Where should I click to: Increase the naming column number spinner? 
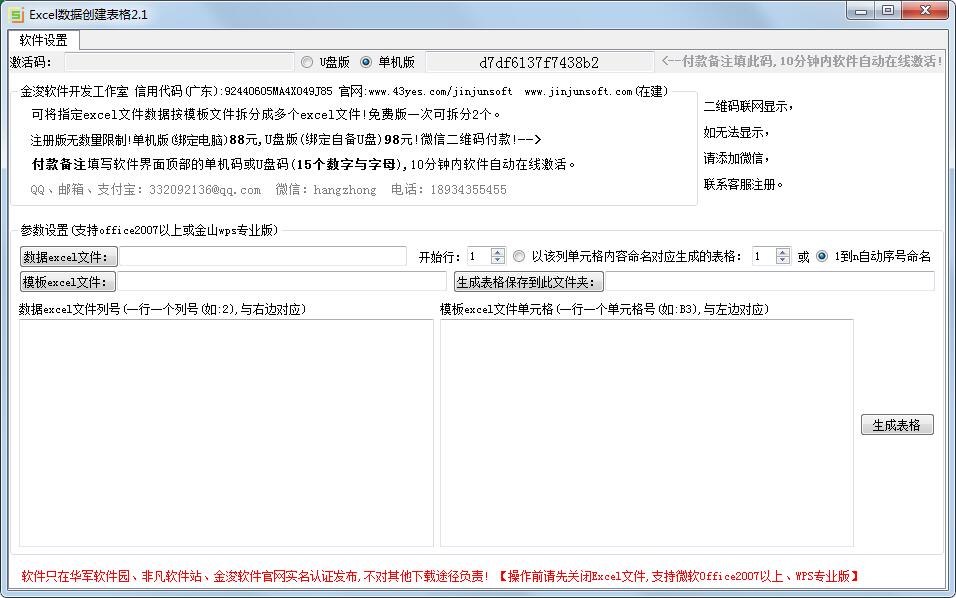click(x=783, y=252)
